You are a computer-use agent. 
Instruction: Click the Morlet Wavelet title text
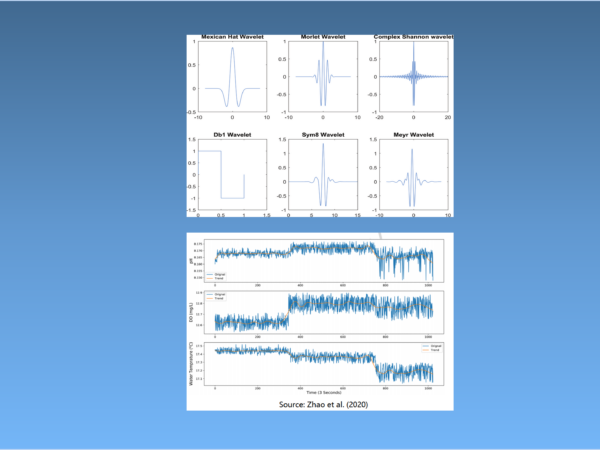click(322, 38)
